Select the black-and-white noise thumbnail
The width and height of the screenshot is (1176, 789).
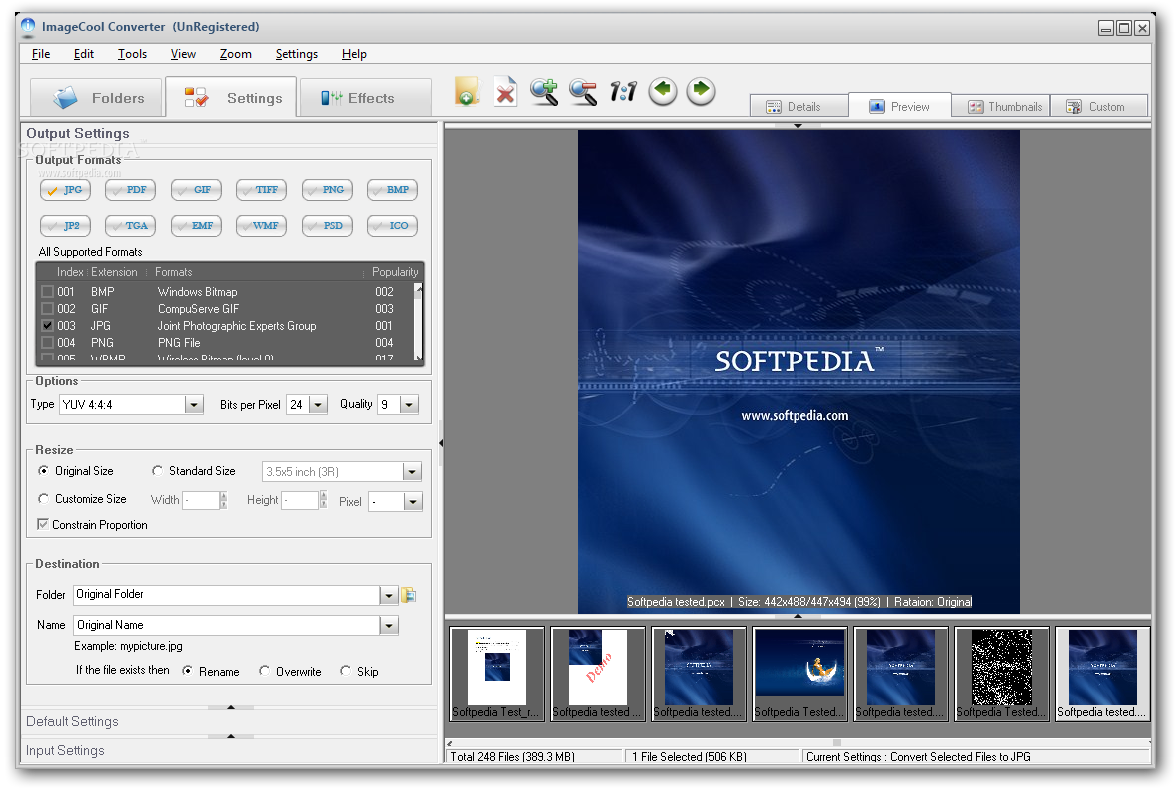(x=1001, y=674)
